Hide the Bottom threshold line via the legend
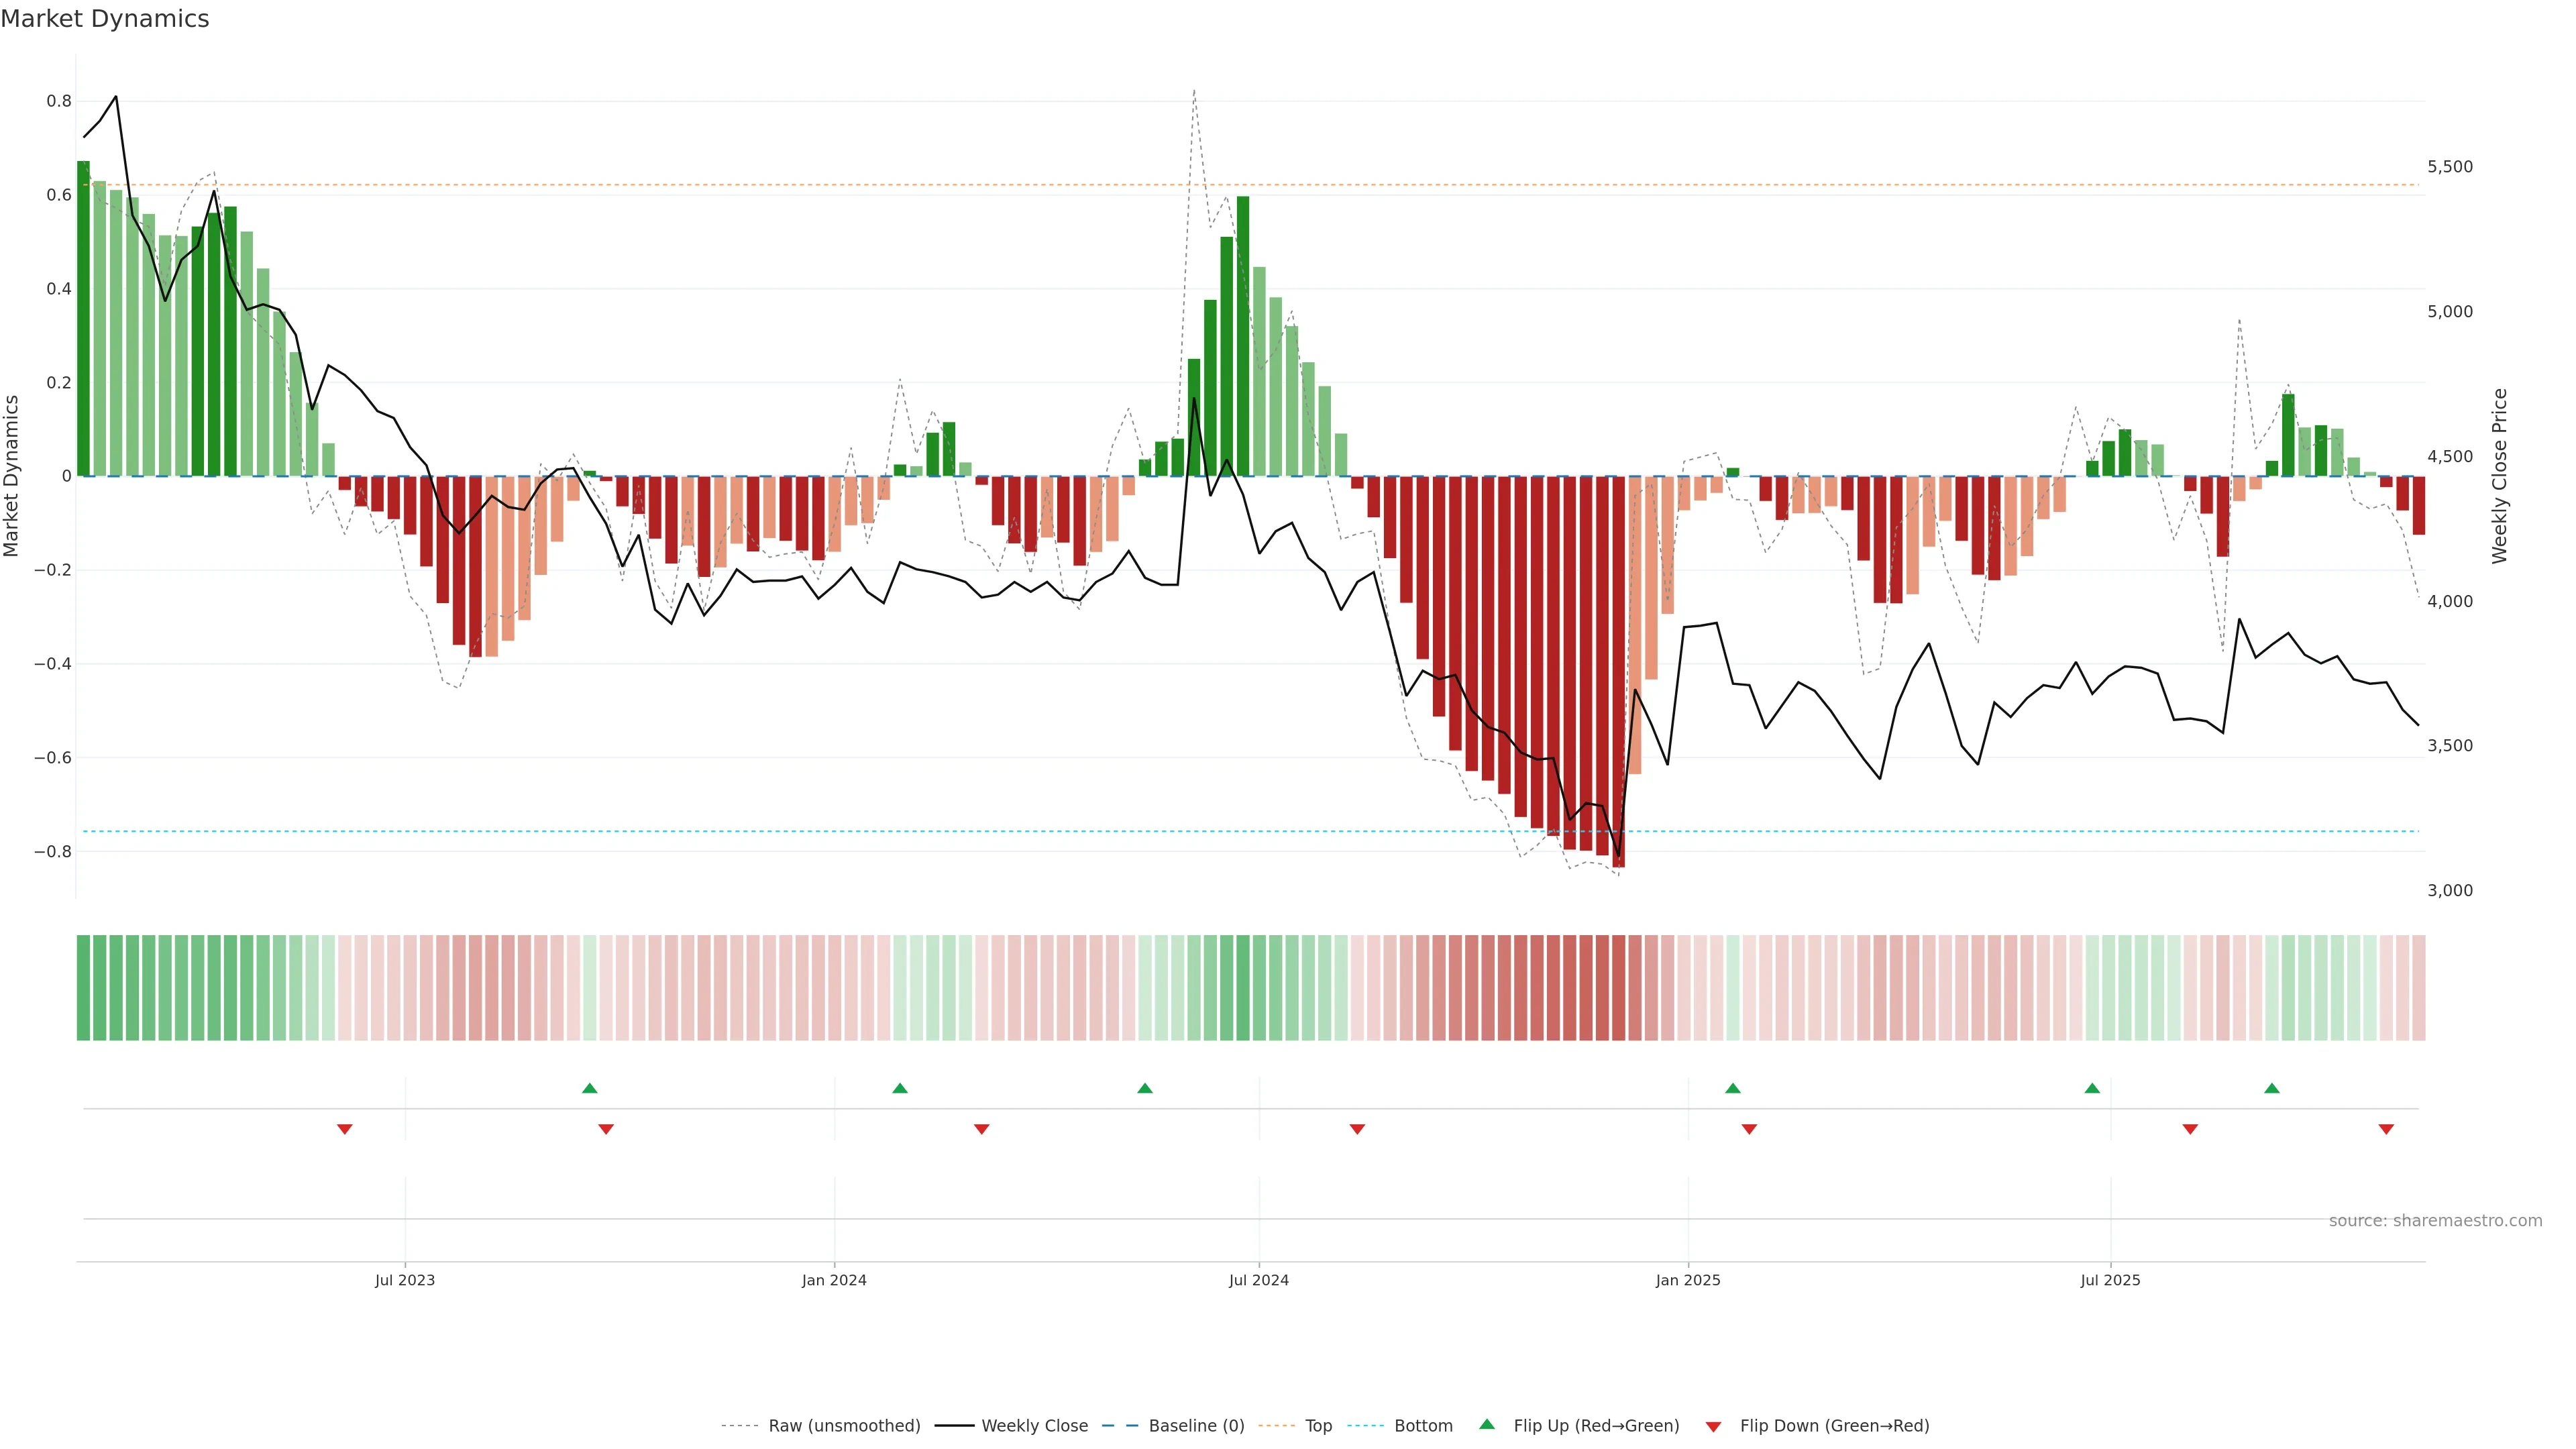 1423,1426
